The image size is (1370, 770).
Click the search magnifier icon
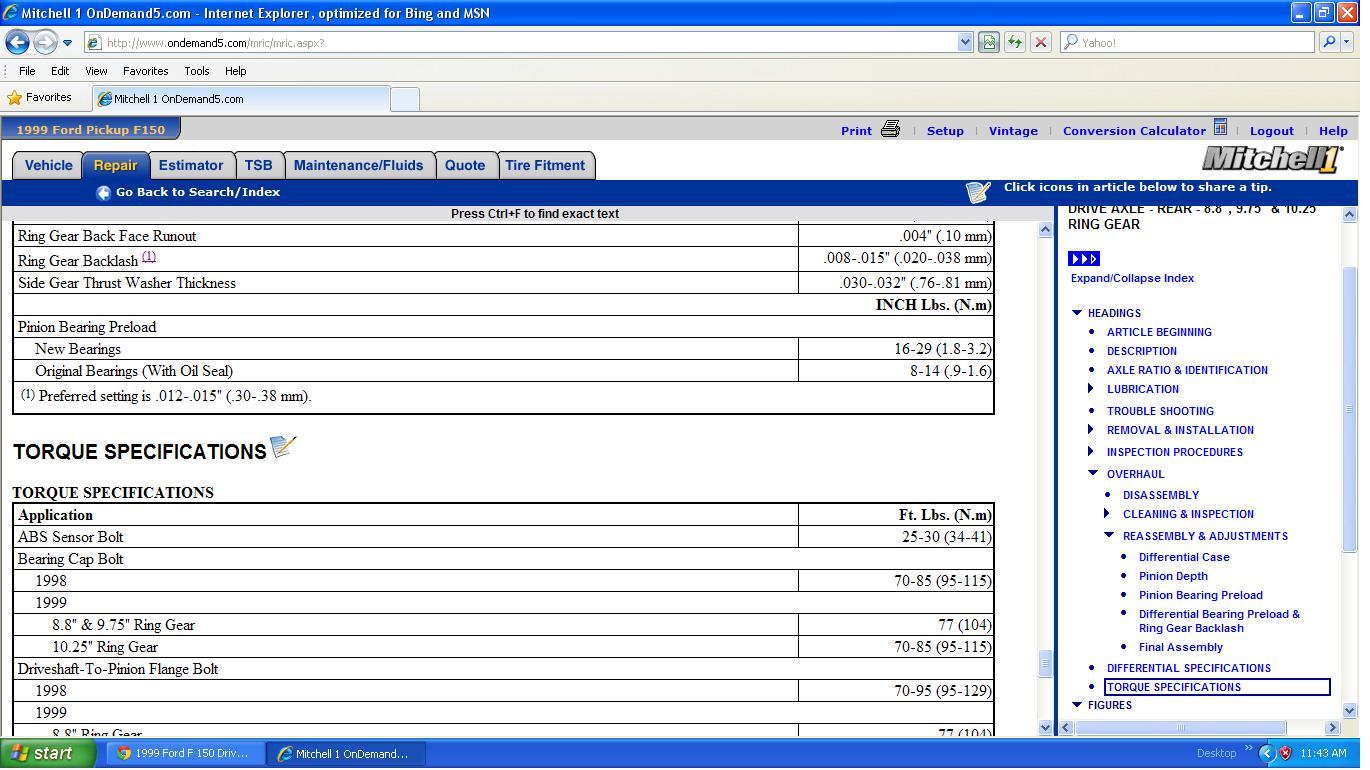pos(1329,43)
